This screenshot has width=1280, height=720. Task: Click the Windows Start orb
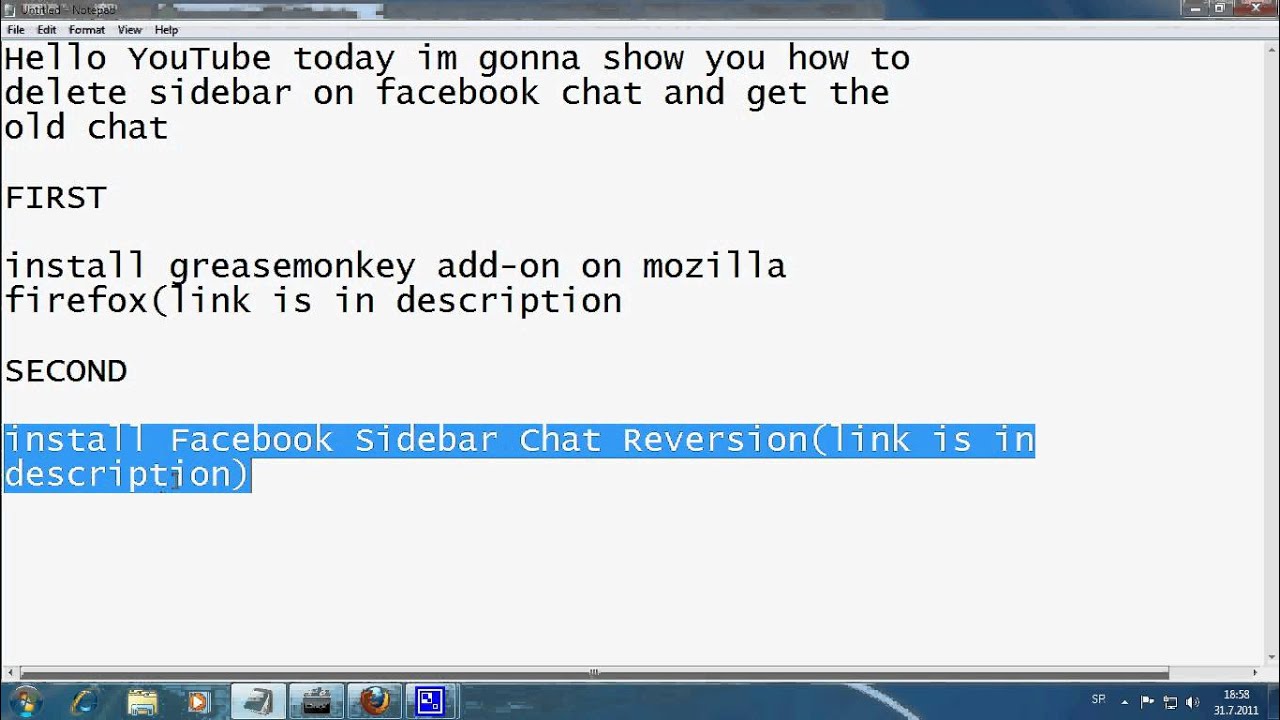(x=24, y=701)
